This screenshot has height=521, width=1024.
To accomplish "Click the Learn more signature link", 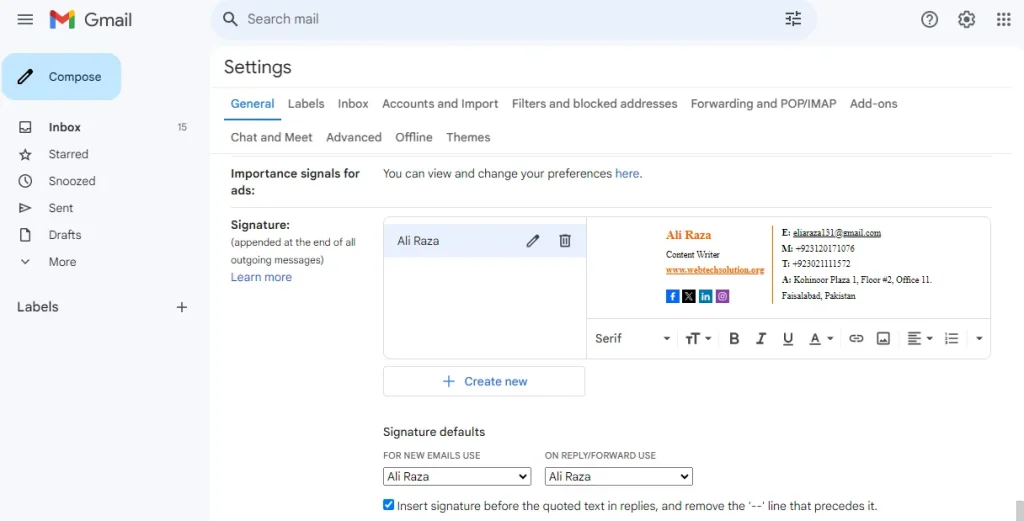I will coord(261,277).
